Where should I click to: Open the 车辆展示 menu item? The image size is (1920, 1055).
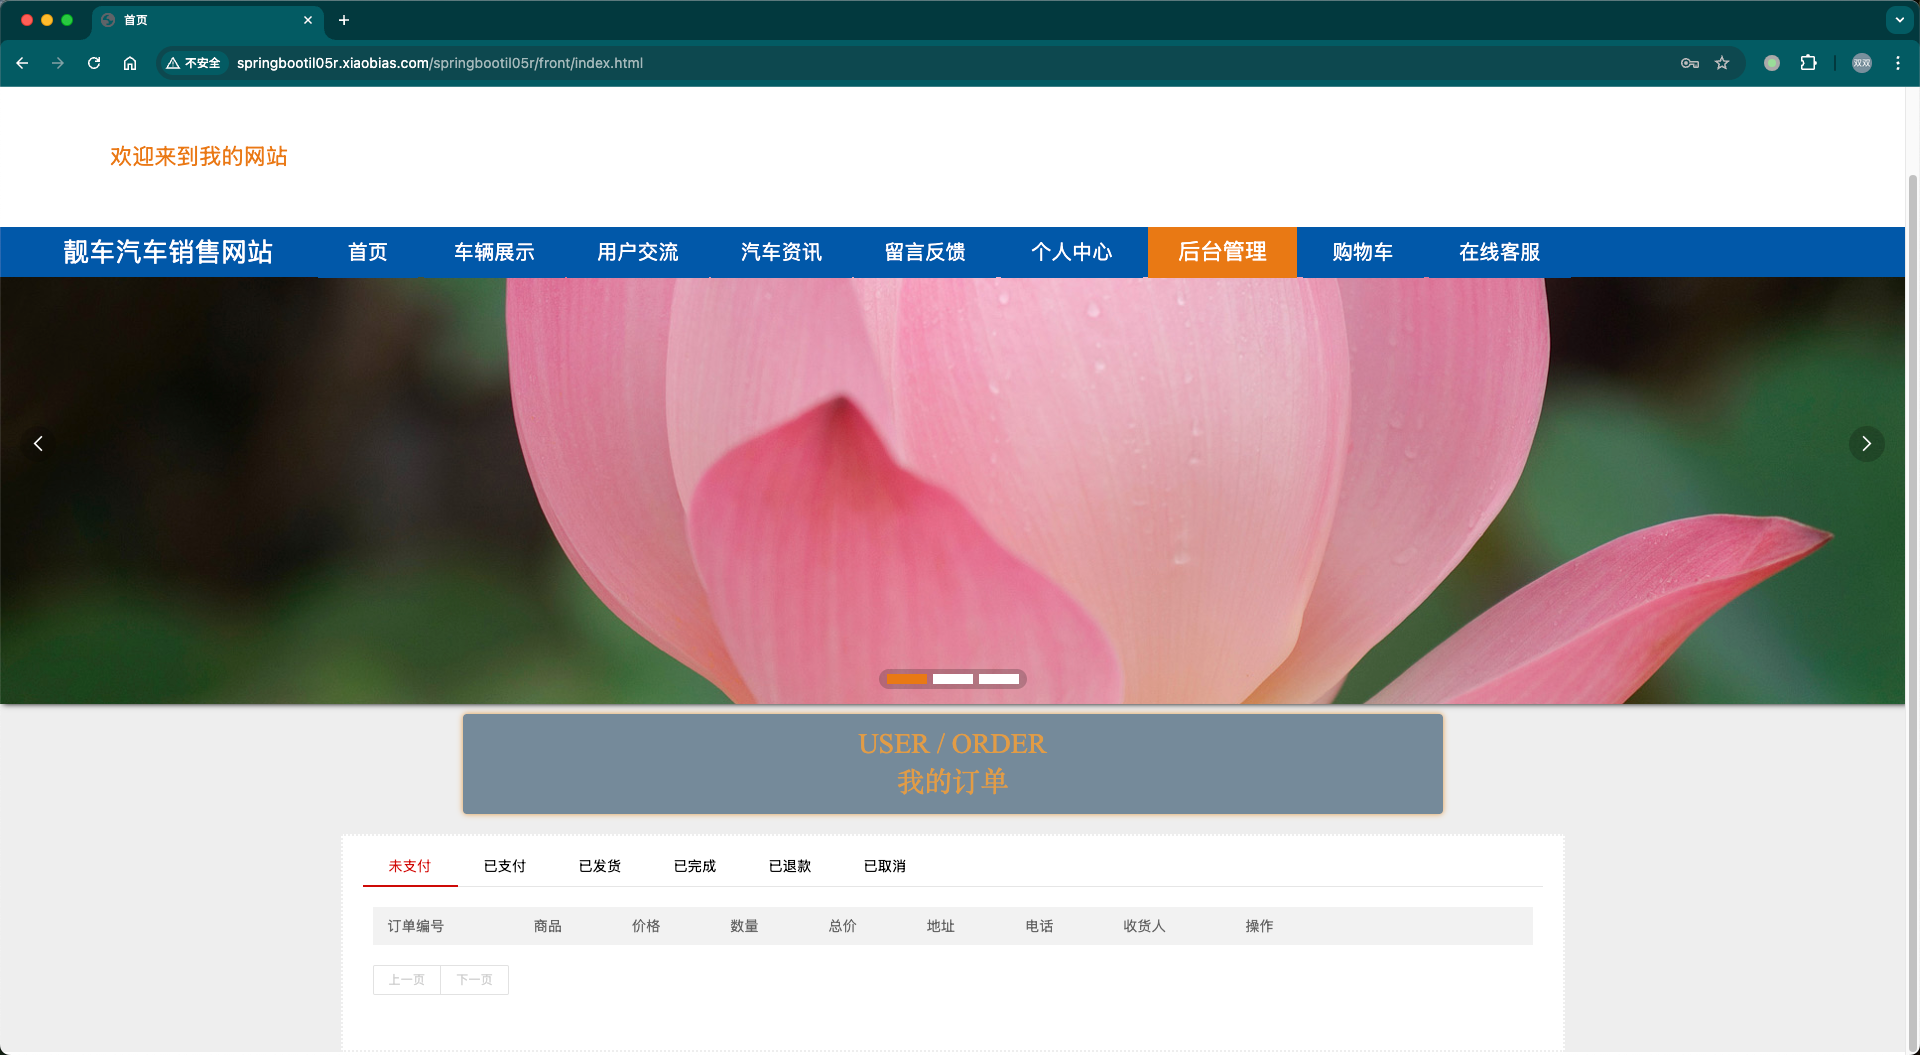494,252
